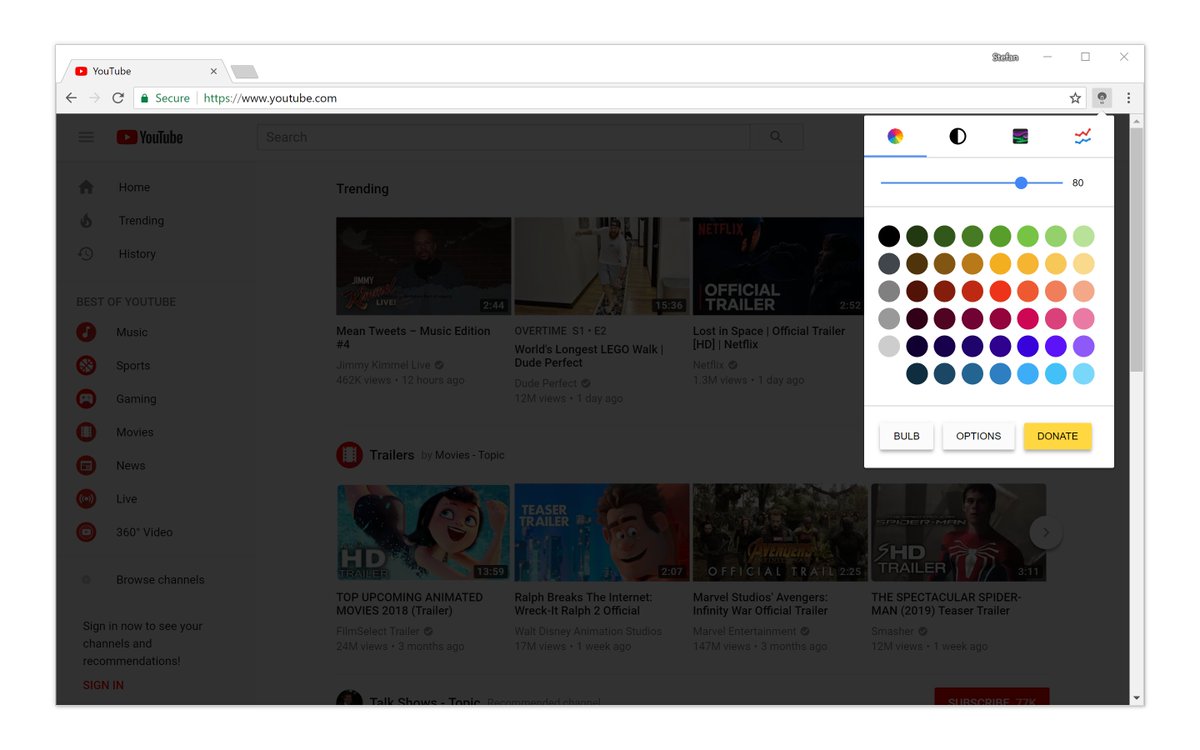Screen dimensions: 1200x750
Task: Reload the page
Action: pyautogui.click(x=118, y=98)
